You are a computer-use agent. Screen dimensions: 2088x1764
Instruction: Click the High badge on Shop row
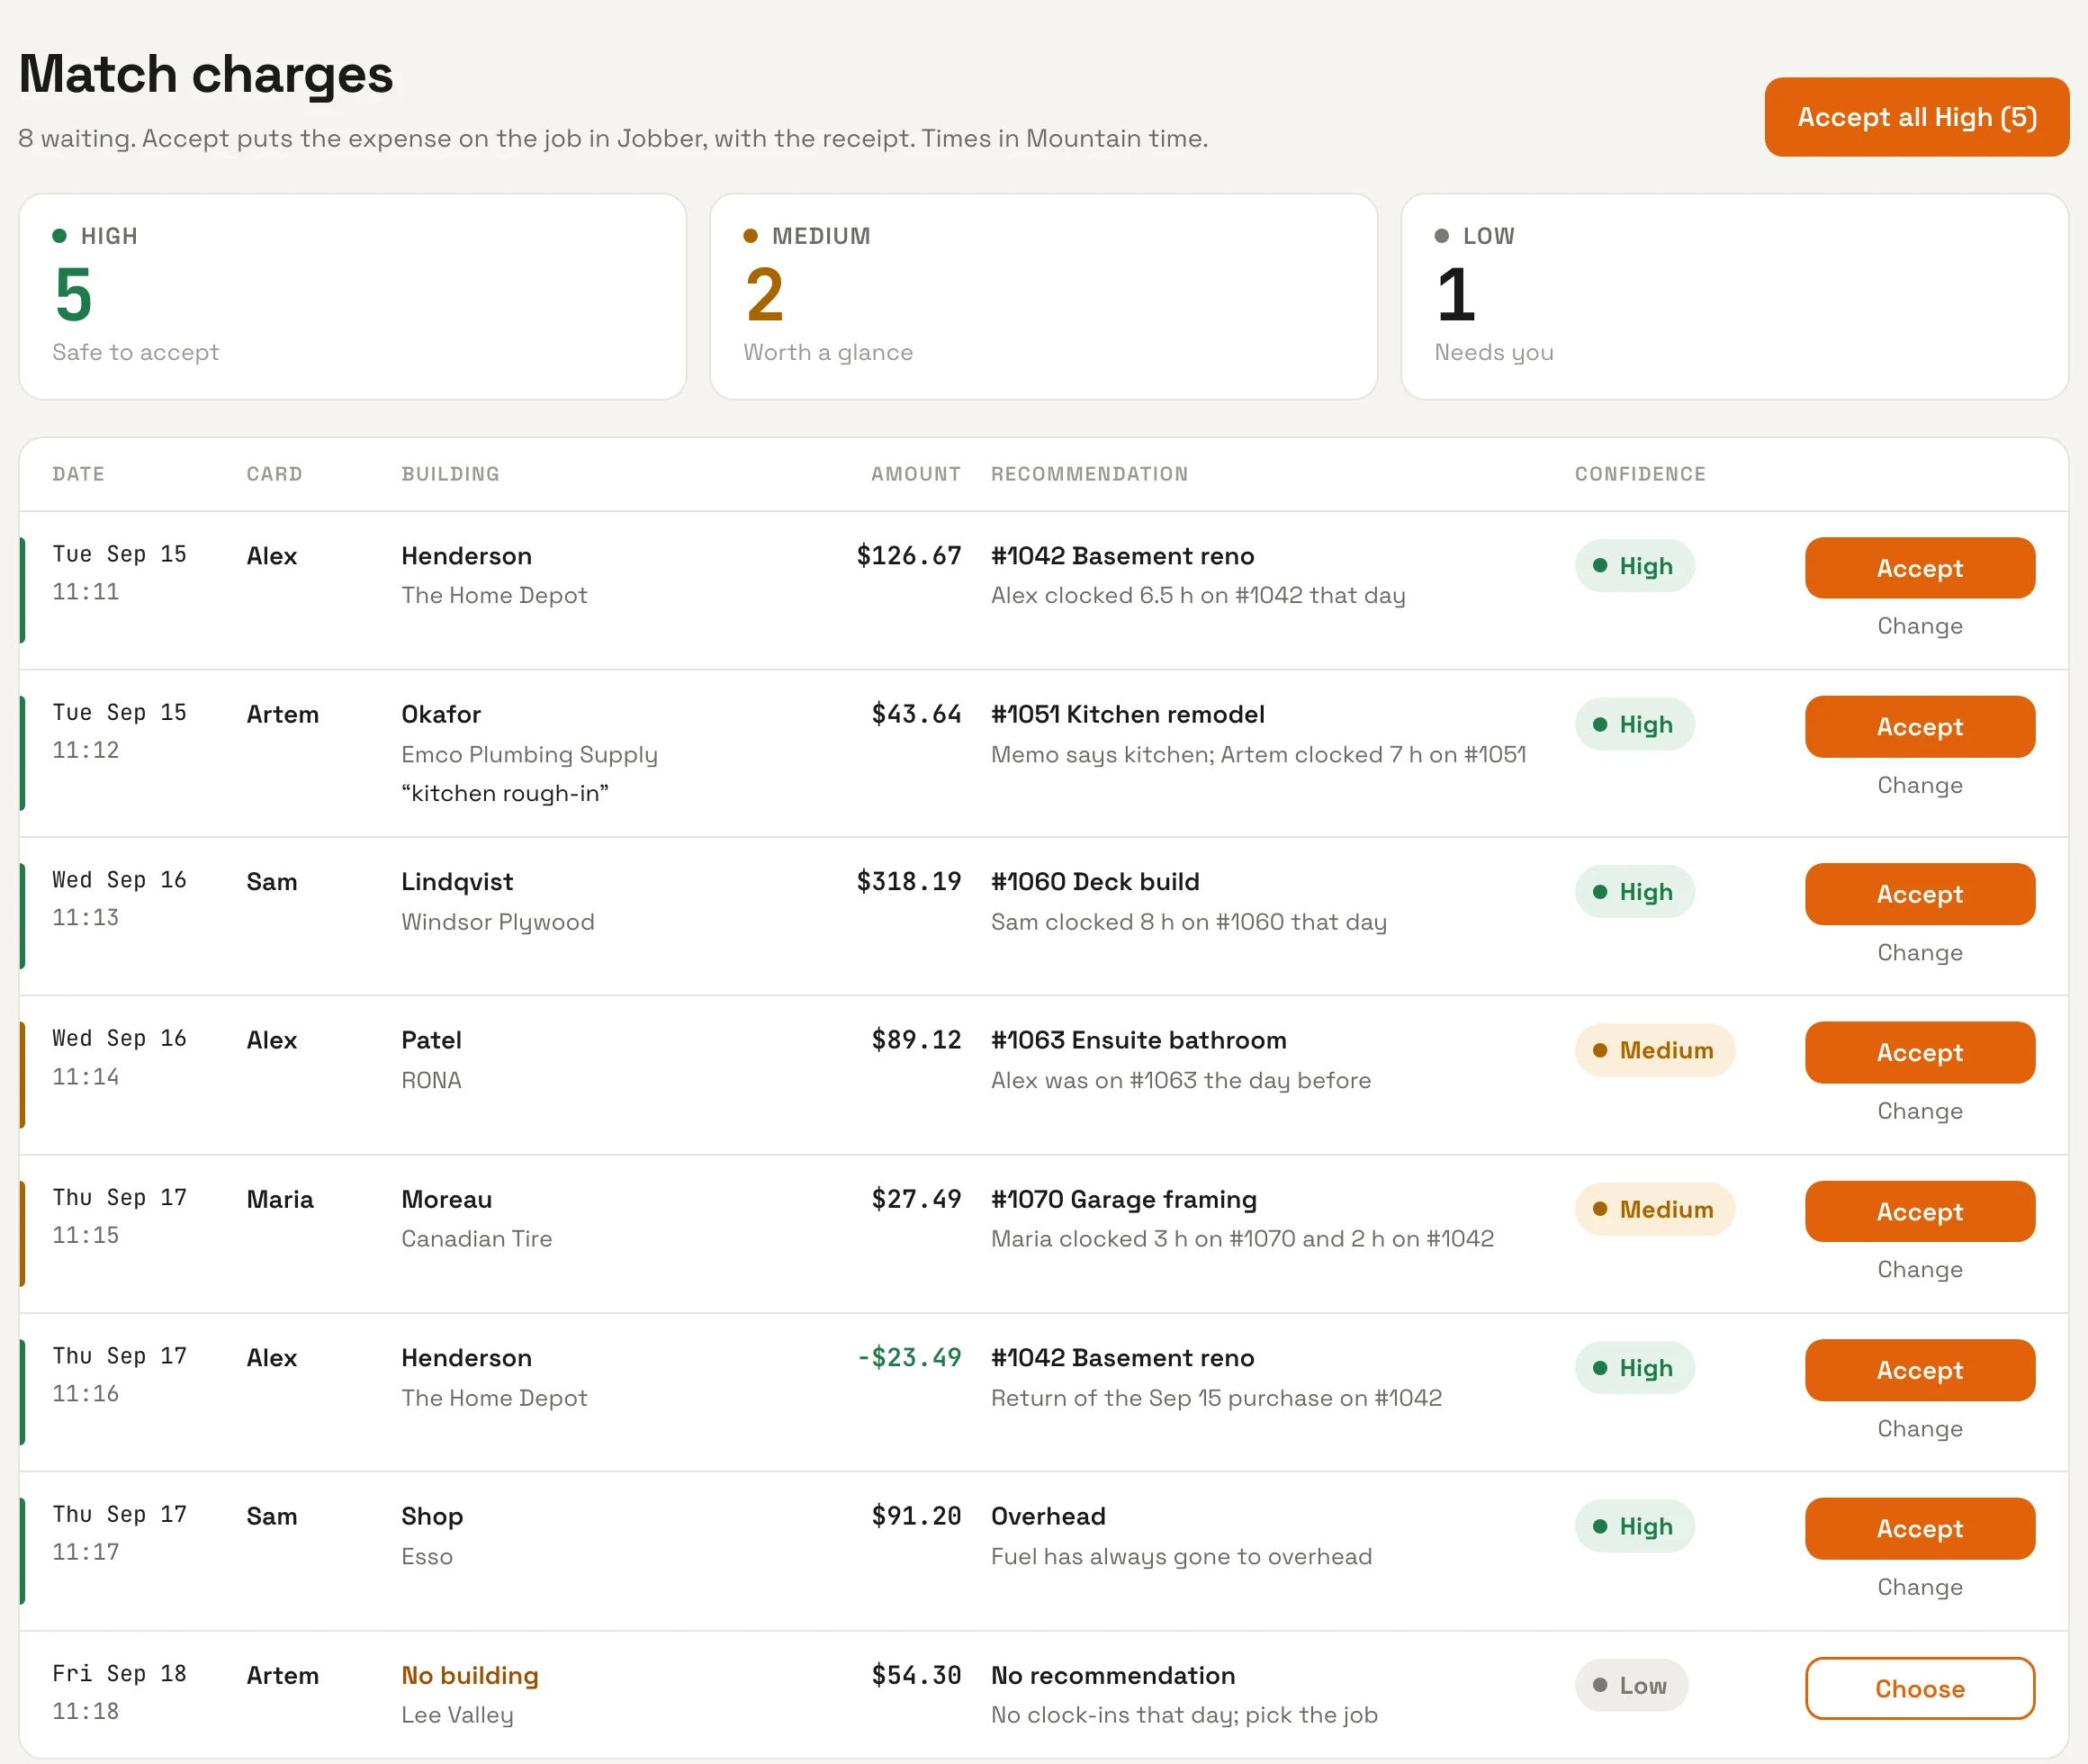(1634, 1526)
